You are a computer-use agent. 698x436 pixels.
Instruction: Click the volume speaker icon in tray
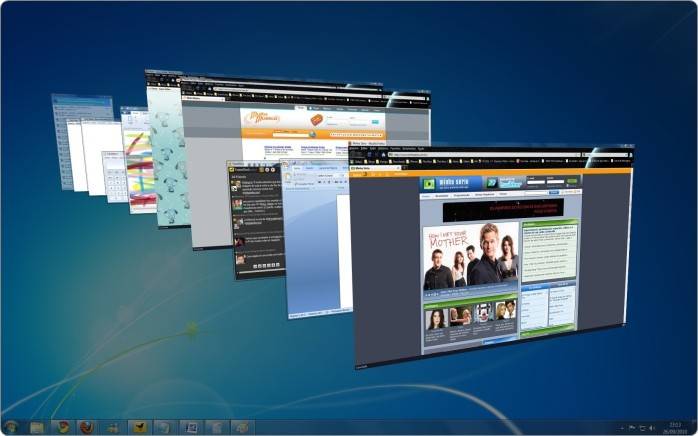pyautogui.click(x=652, y=428)
